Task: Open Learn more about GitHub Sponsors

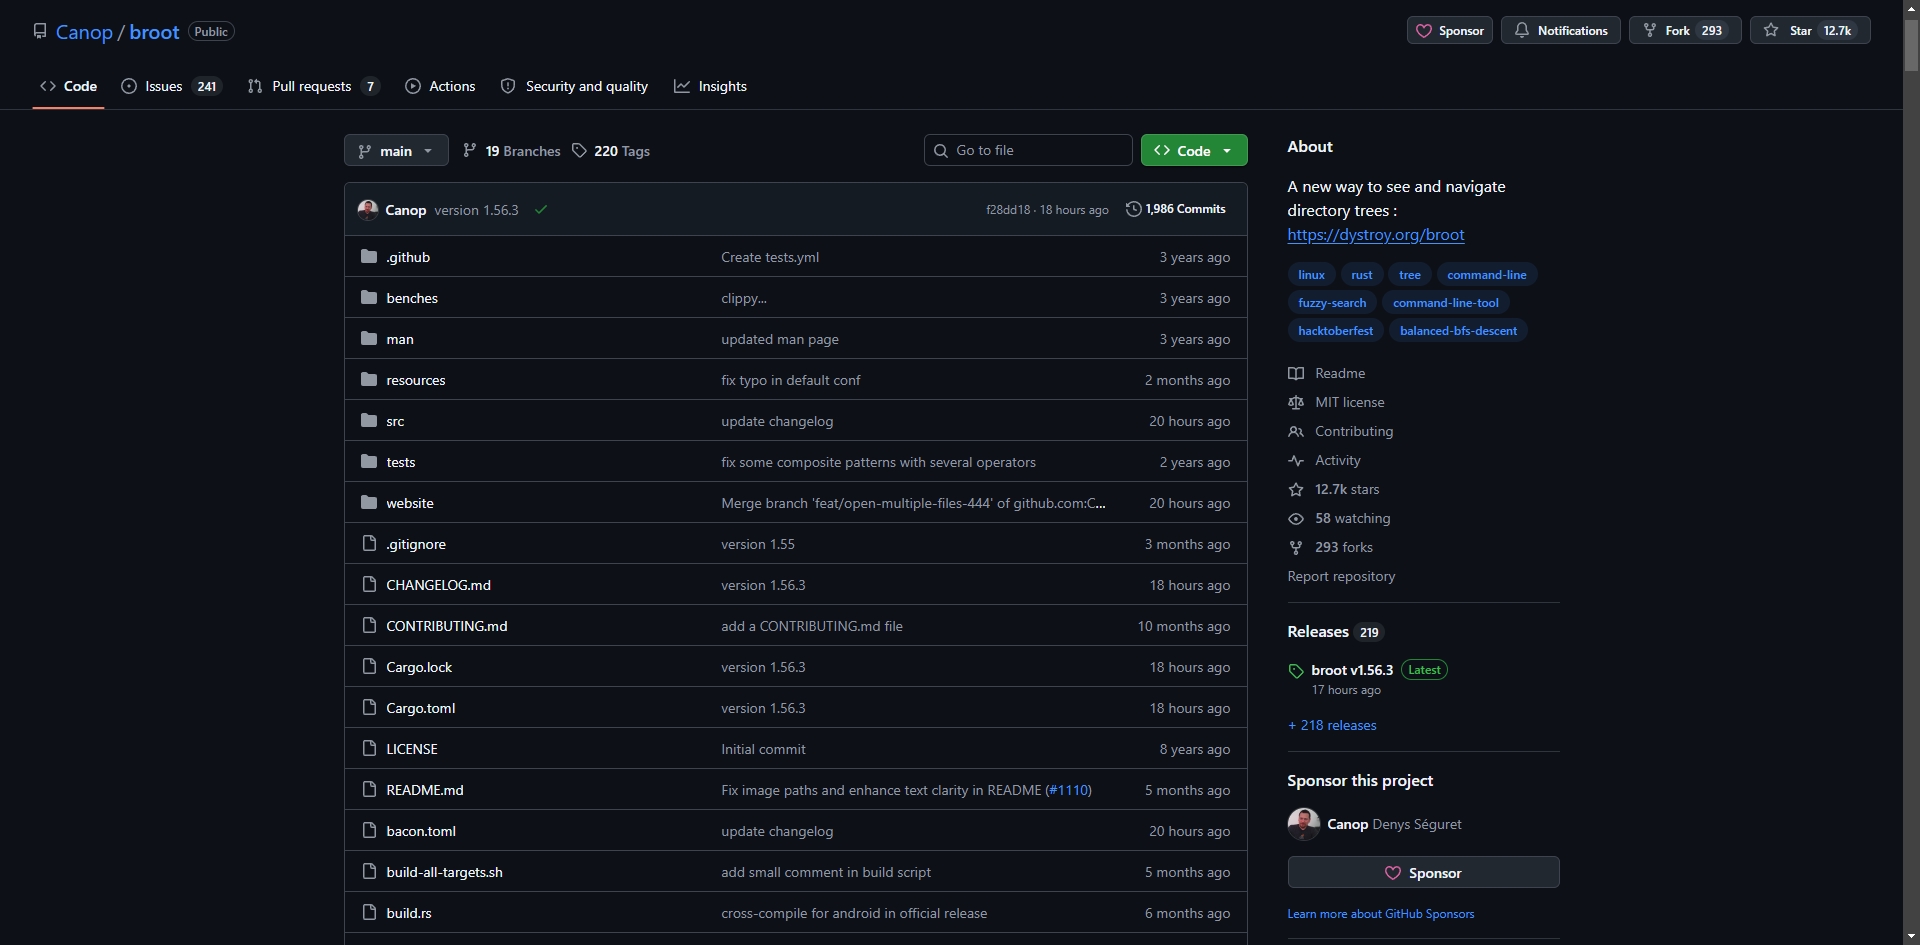Action: (x=1380, y=914)
